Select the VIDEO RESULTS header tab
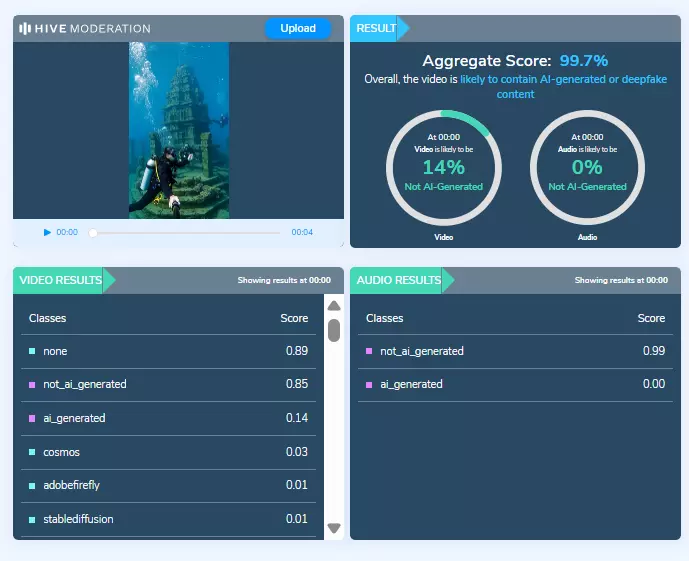This screenshot has height=561, width=689. pyautogui.click(x=61, y=280)
